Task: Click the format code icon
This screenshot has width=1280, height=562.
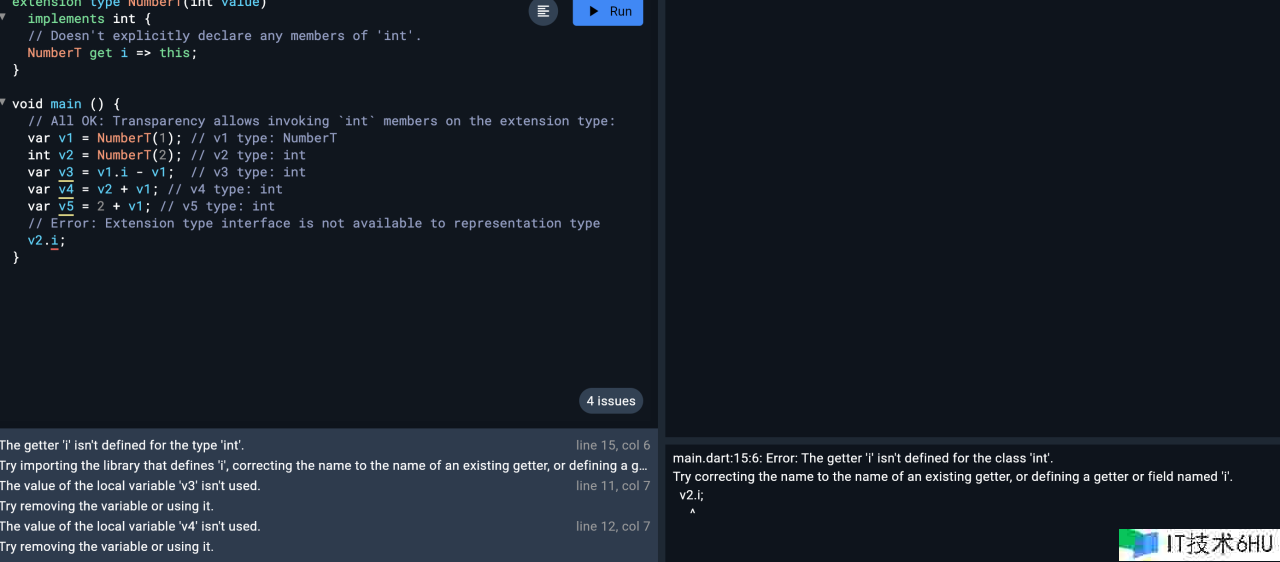Action: 543,11
